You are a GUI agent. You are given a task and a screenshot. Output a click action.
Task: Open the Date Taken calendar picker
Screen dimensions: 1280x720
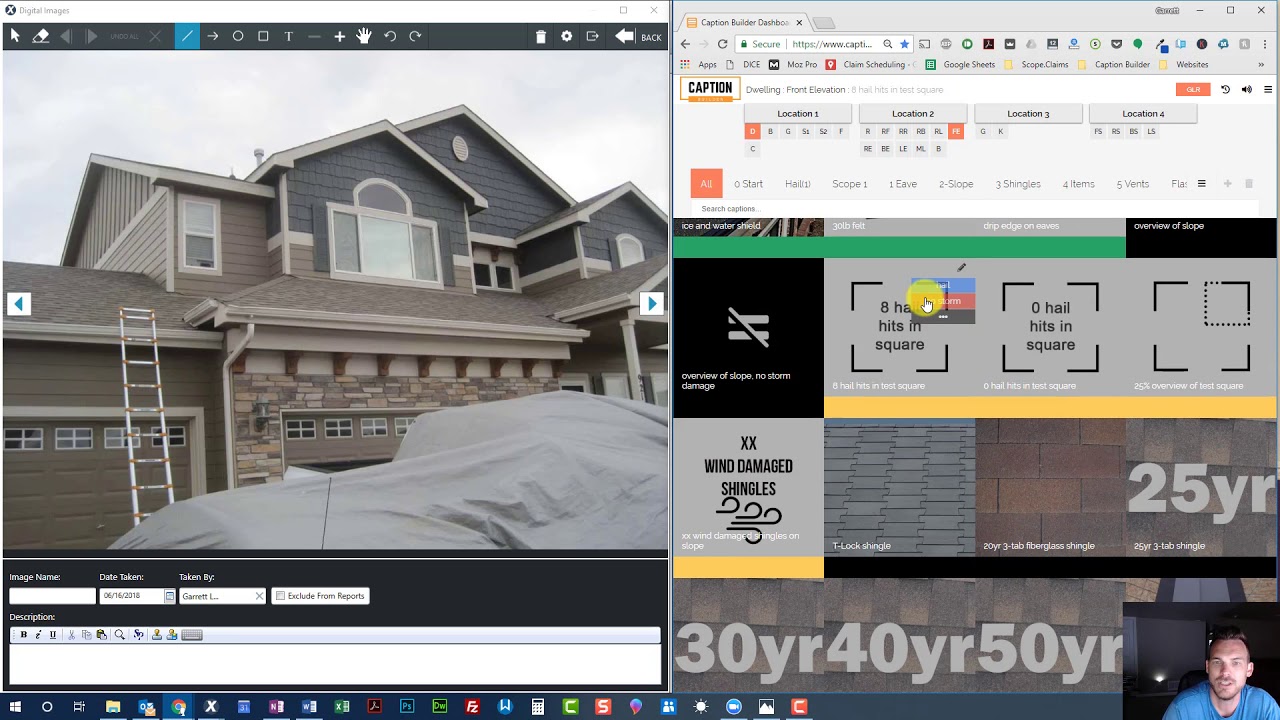click(169, 596)
